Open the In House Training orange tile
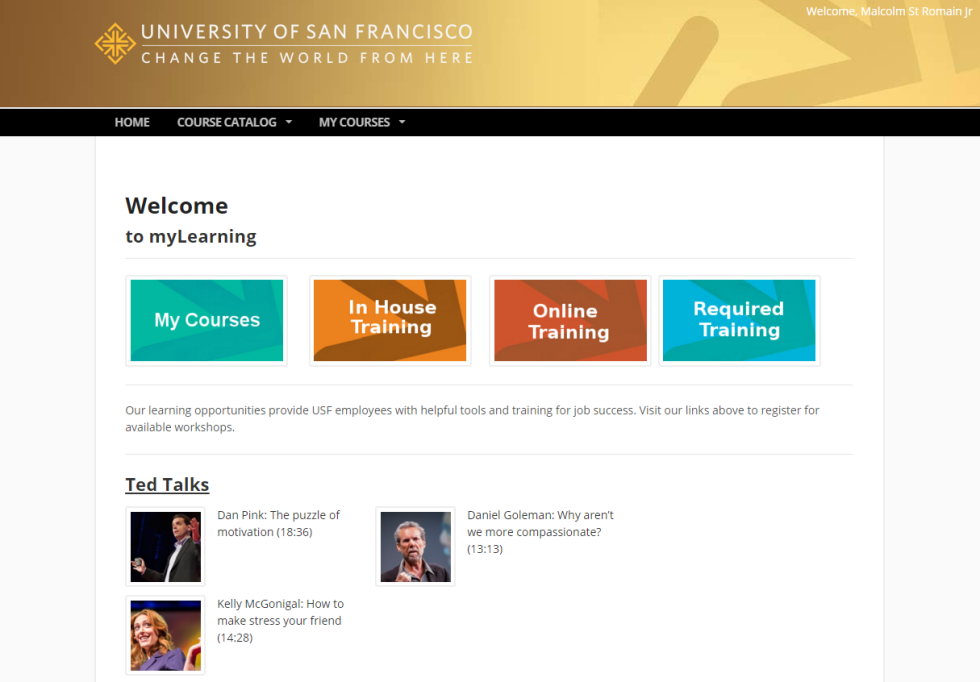The height and width of the screenshot is (682, 980). pos(390,320)
